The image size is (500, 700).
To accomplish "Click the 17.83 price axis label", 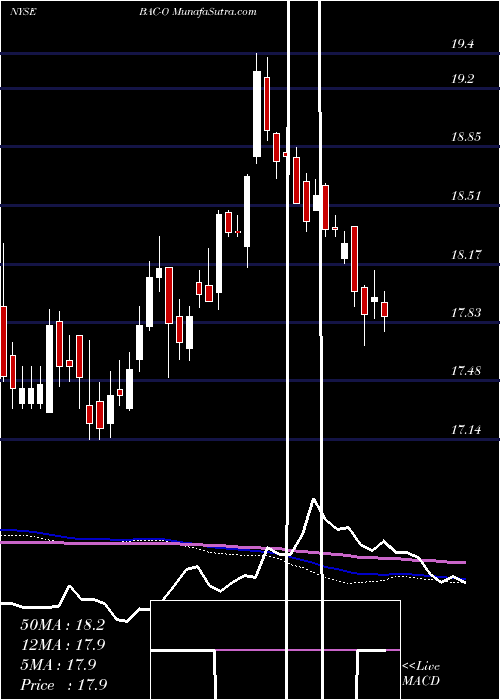I will tap(466, 313).
